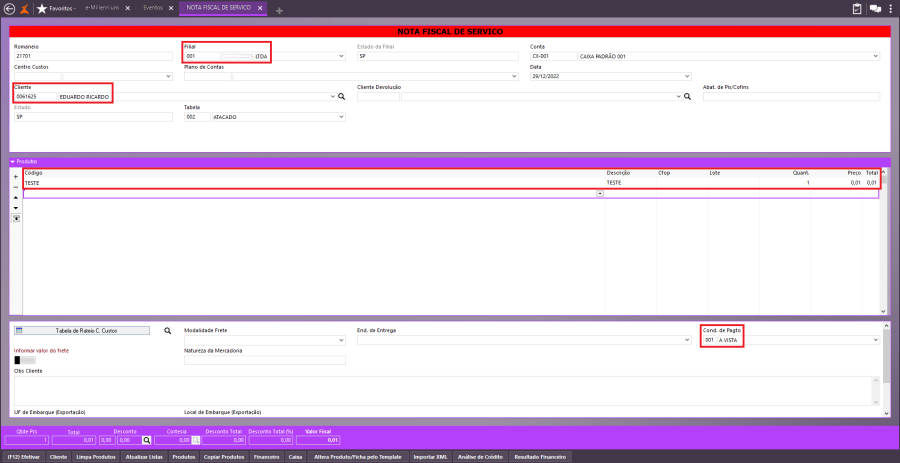Open the Tabela ATACADO dropdown

click(342, 117)
